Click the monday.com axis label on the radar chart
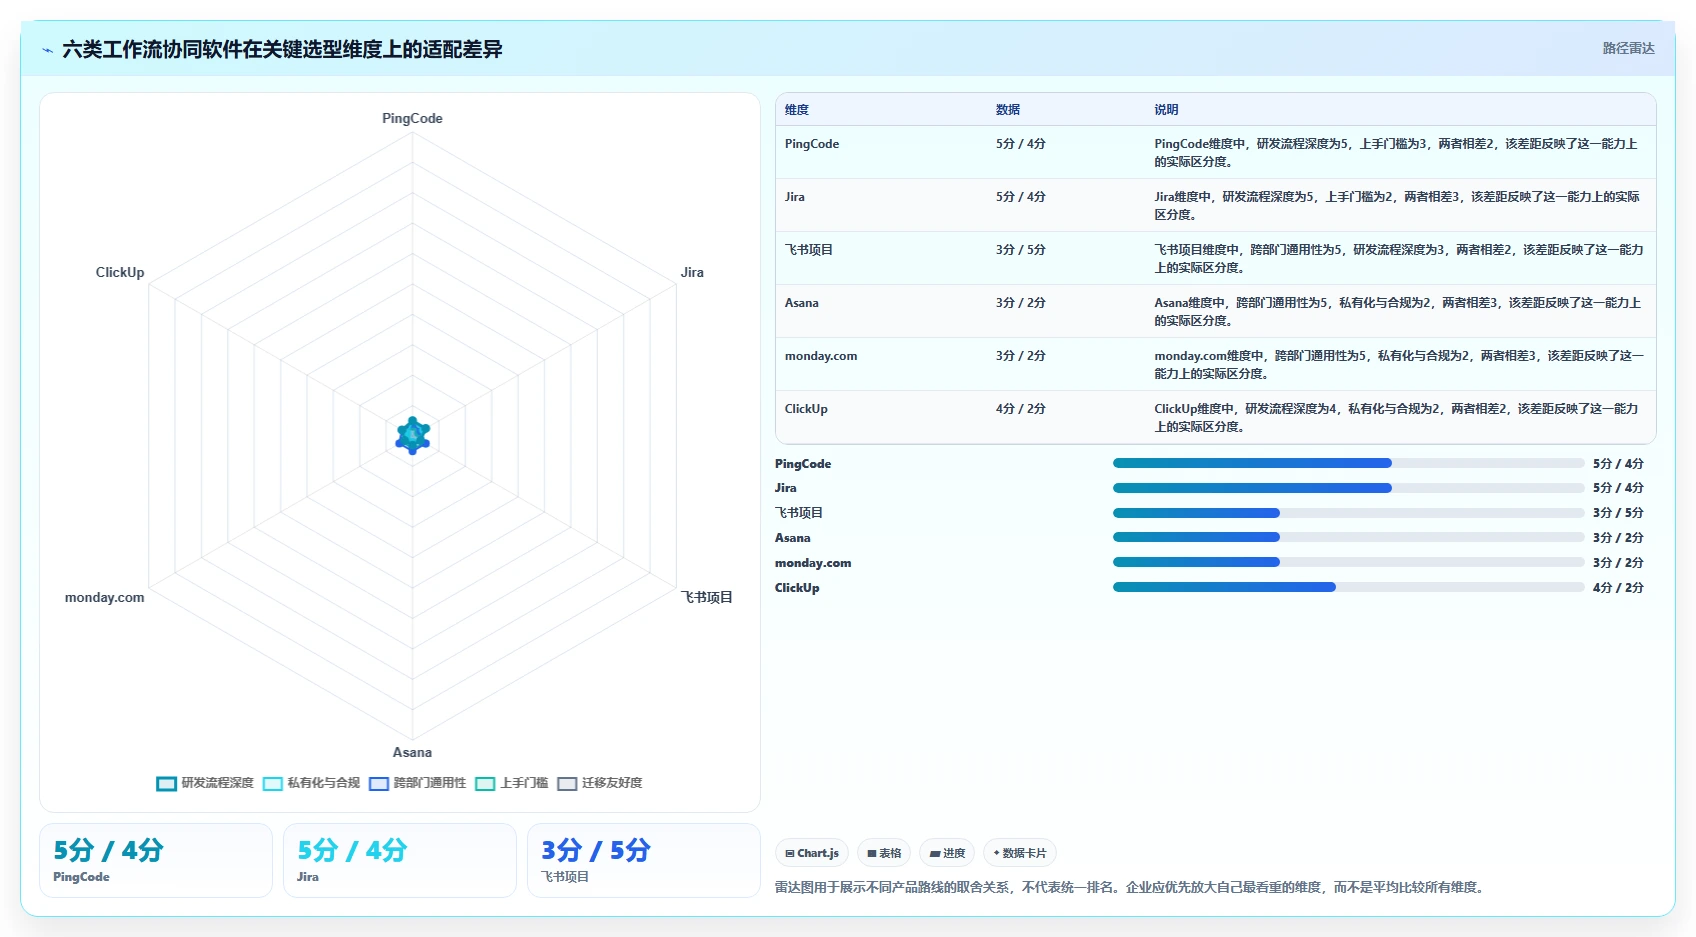1696x937 pixels. coord(105,597)
